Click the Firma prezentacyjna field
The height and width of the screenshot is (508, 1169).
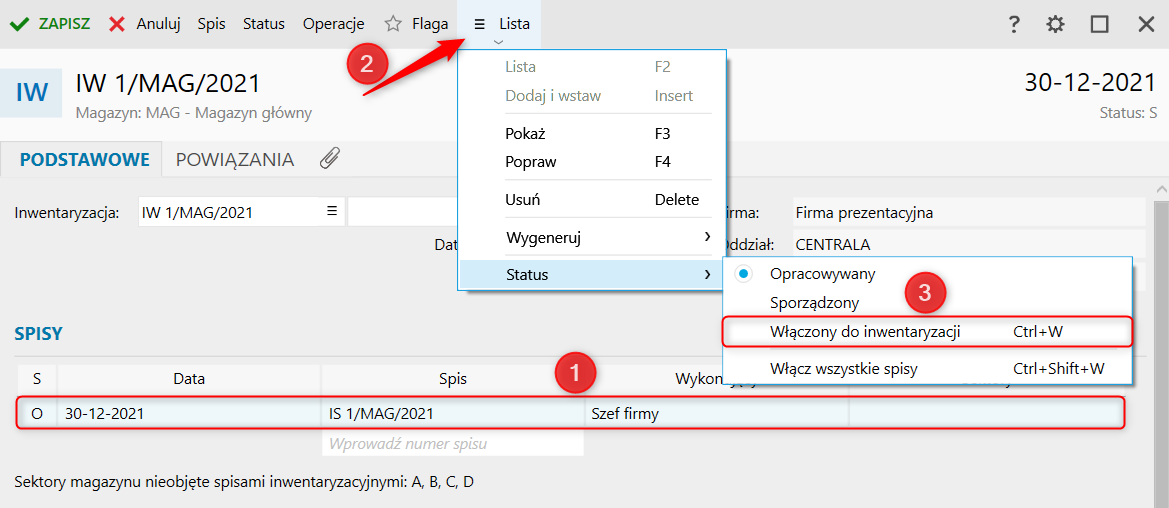click(968, 213)
